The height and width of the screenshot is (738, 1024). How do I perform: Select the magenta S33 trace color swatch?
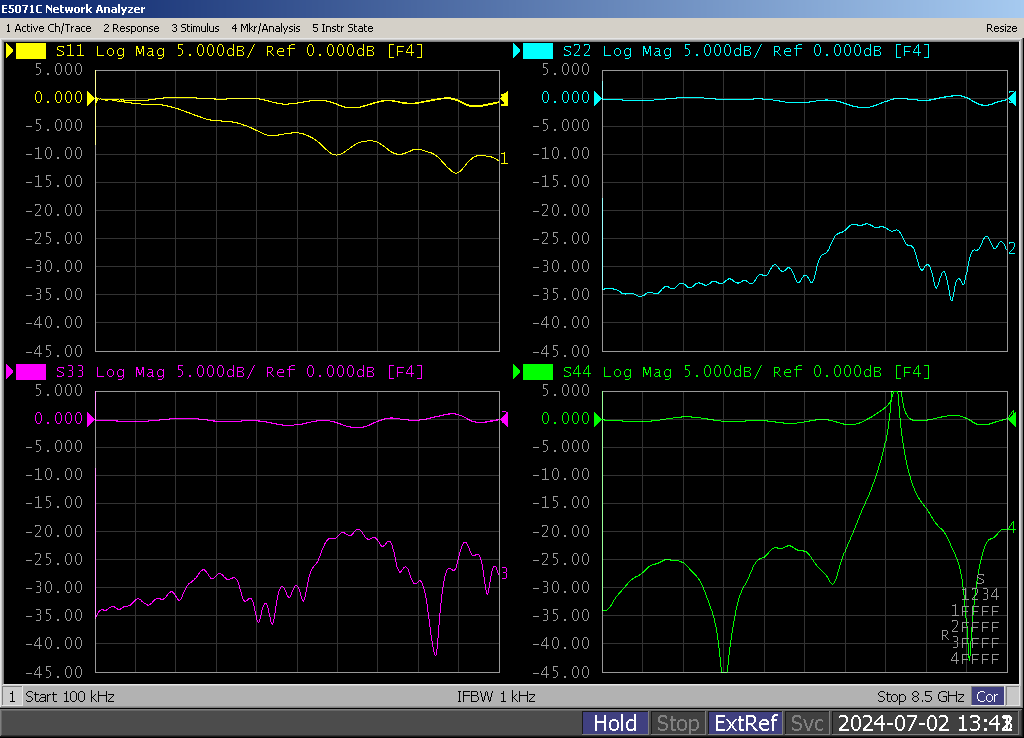coord(30,372)
